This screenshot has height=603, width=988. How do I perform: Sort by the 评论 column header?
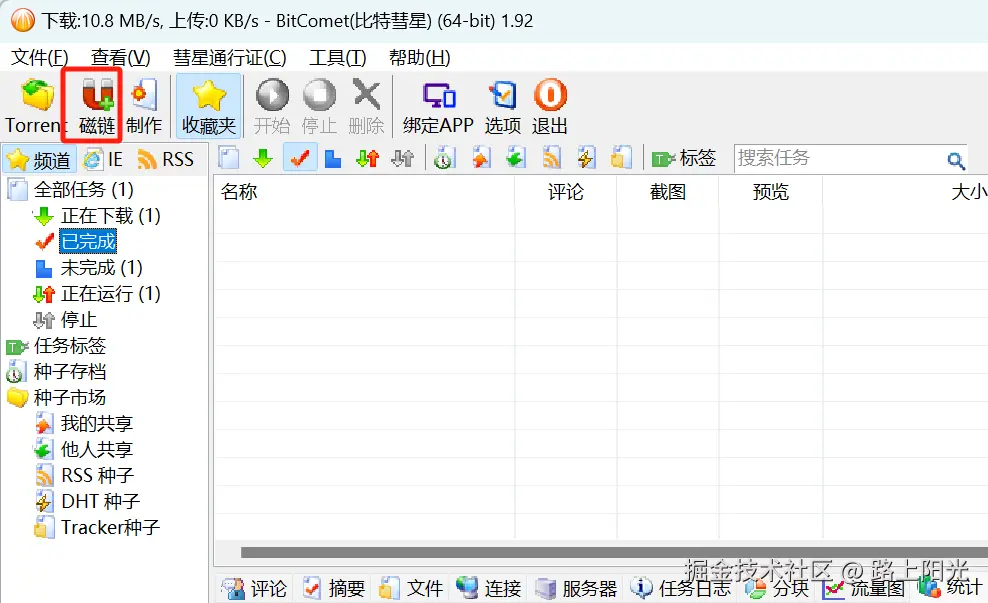tap(566, 192)
